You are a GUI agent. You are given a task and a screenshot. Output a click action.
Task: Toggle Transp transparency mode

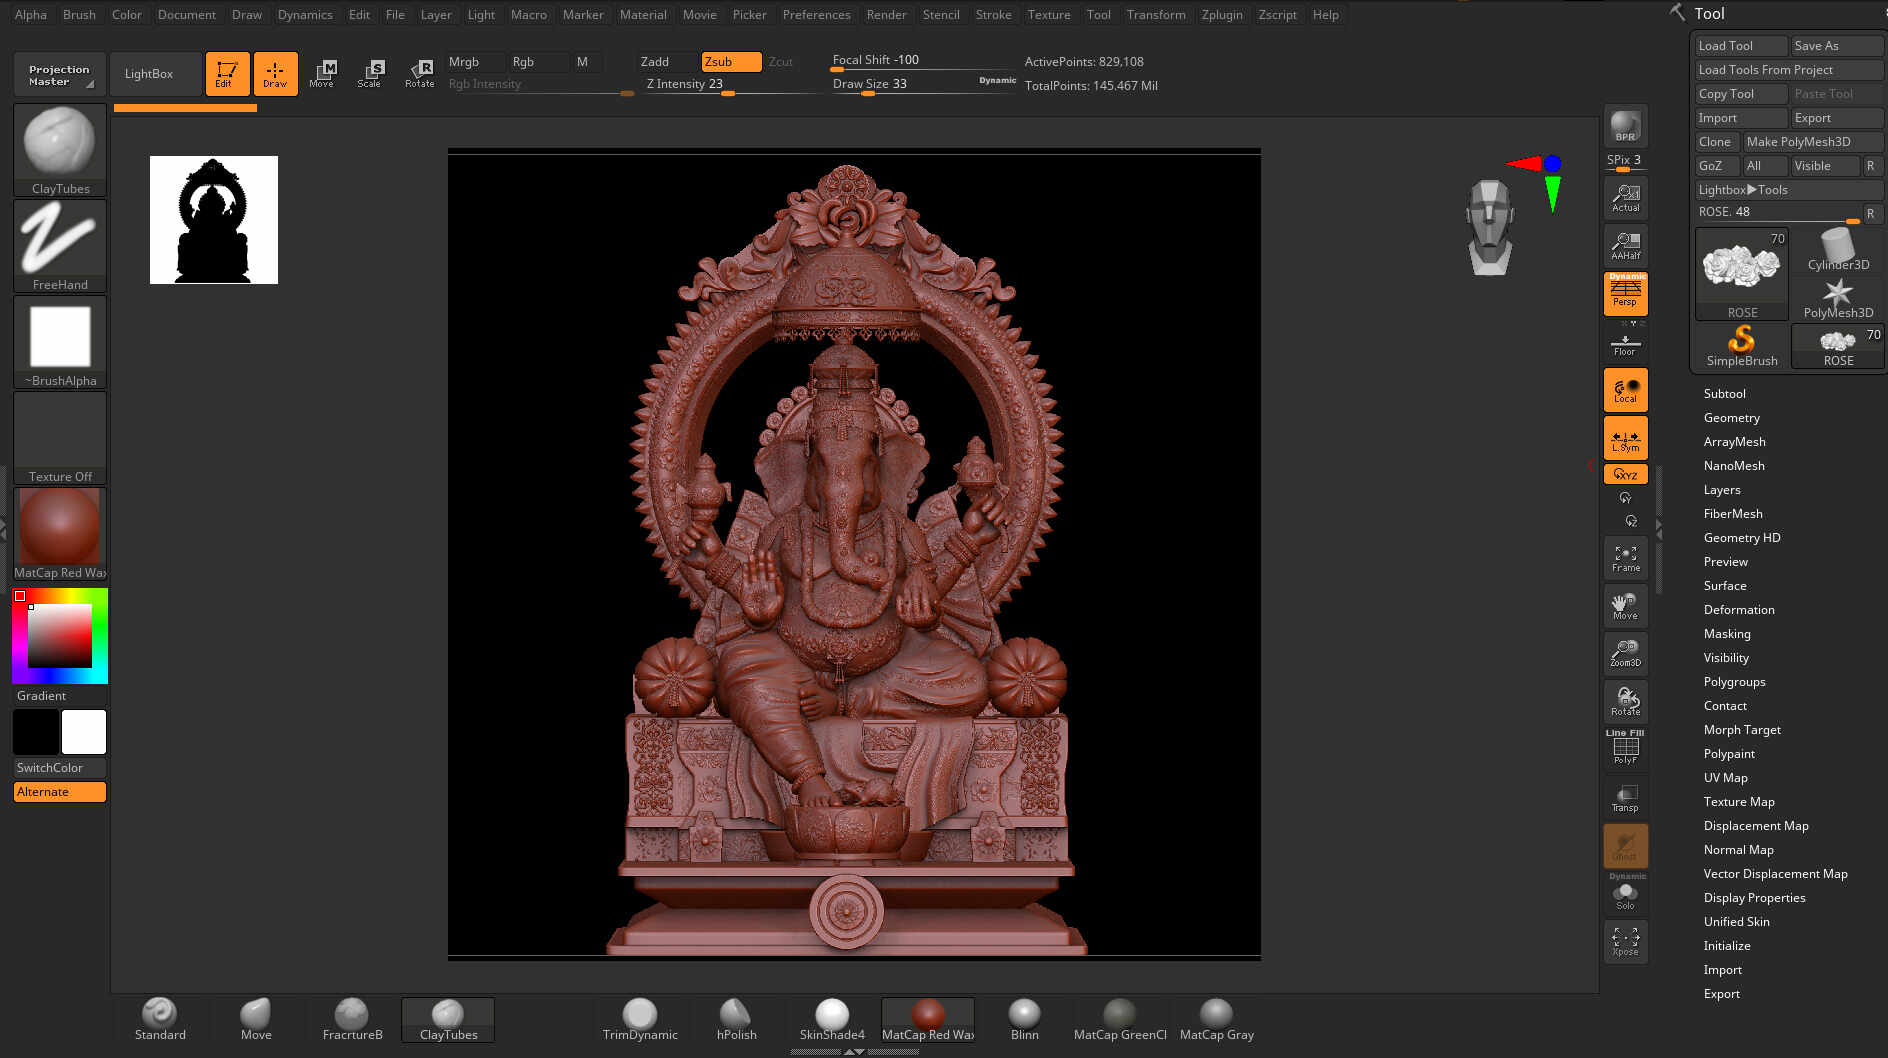pyautogui.click(x=1625, y=797)
